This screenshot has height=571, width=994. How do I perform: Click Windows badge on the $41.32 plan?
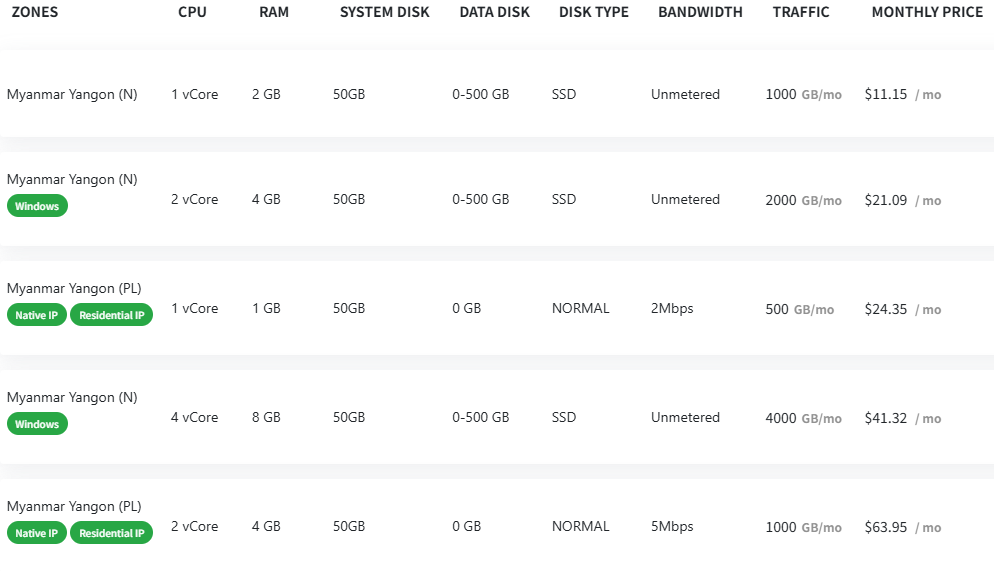click(37, 424)
